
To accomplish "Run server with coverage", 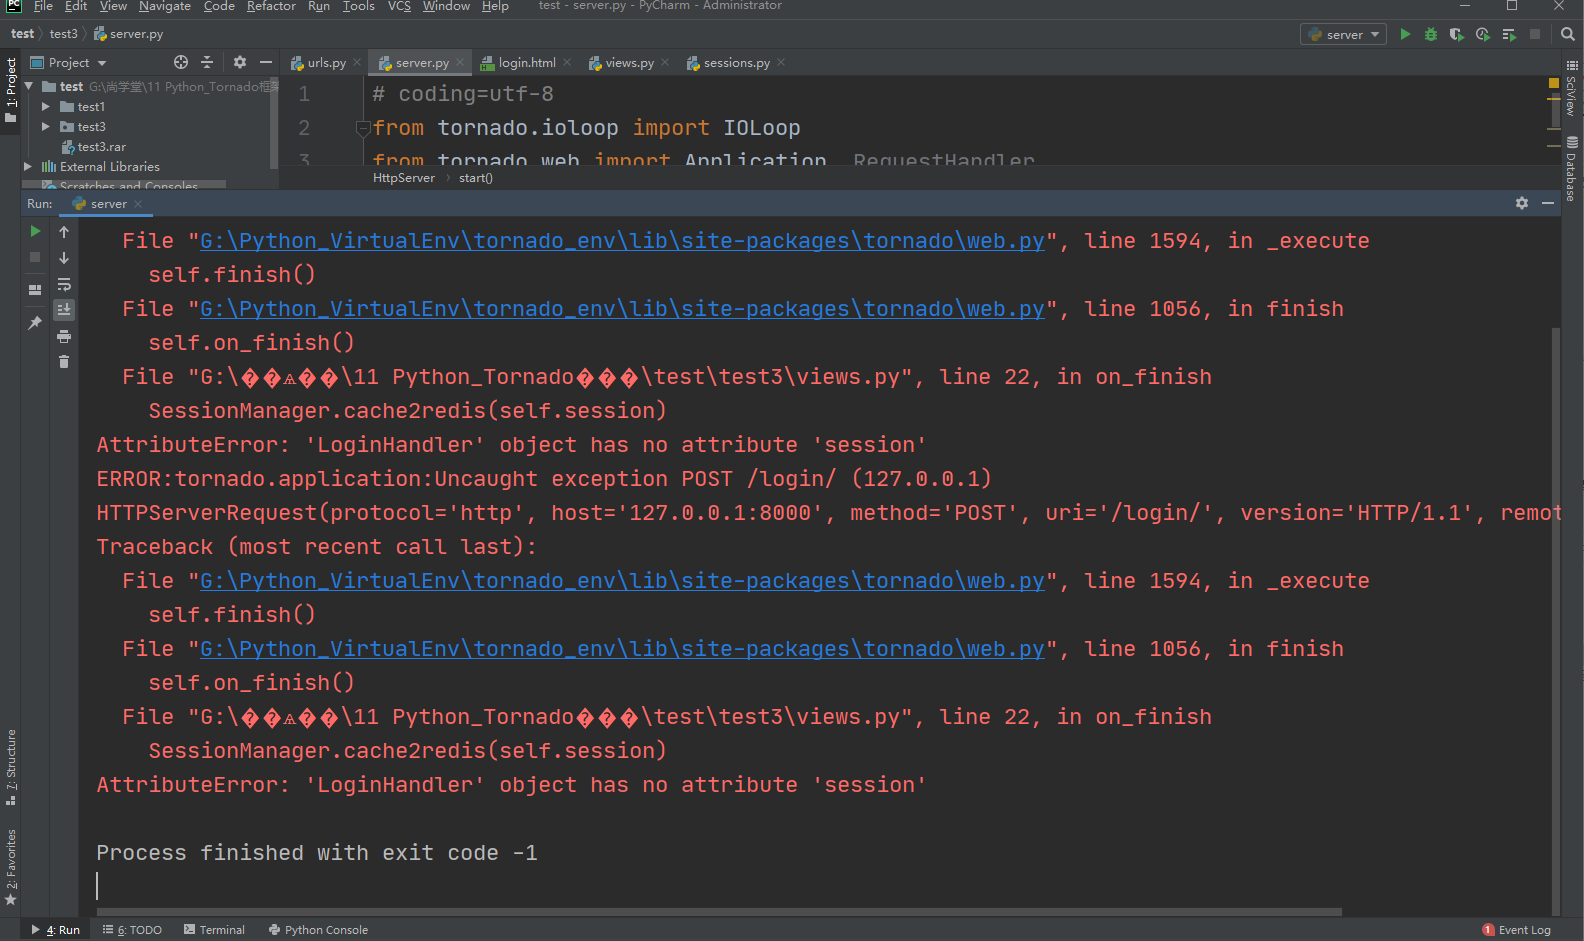I will point(1457,34).
